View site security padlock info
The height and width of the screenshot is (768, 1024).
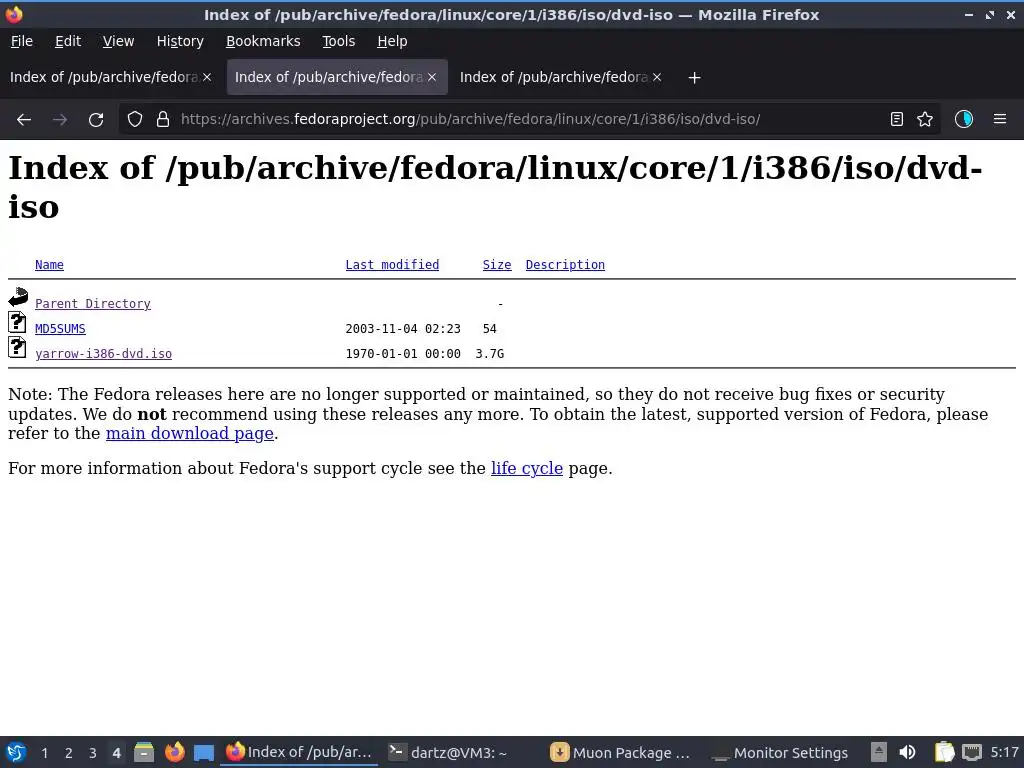tap(163, 120)
